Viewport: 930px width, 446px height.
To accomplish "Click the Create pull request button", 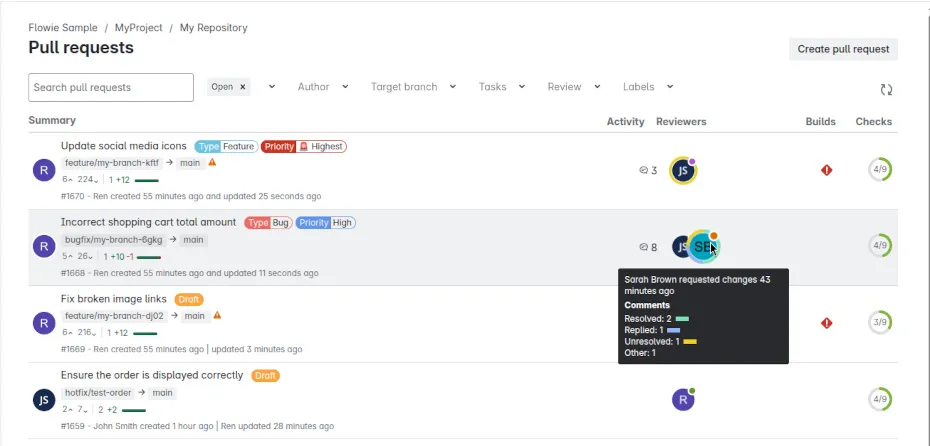I will tap(843, 49).
